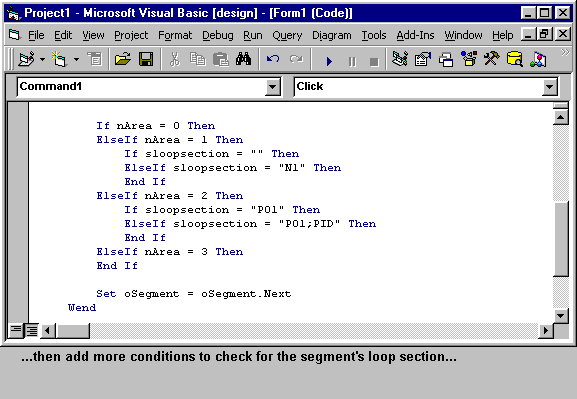Open the Query menu
Screen dimensions: 577x399
[287, 35]
